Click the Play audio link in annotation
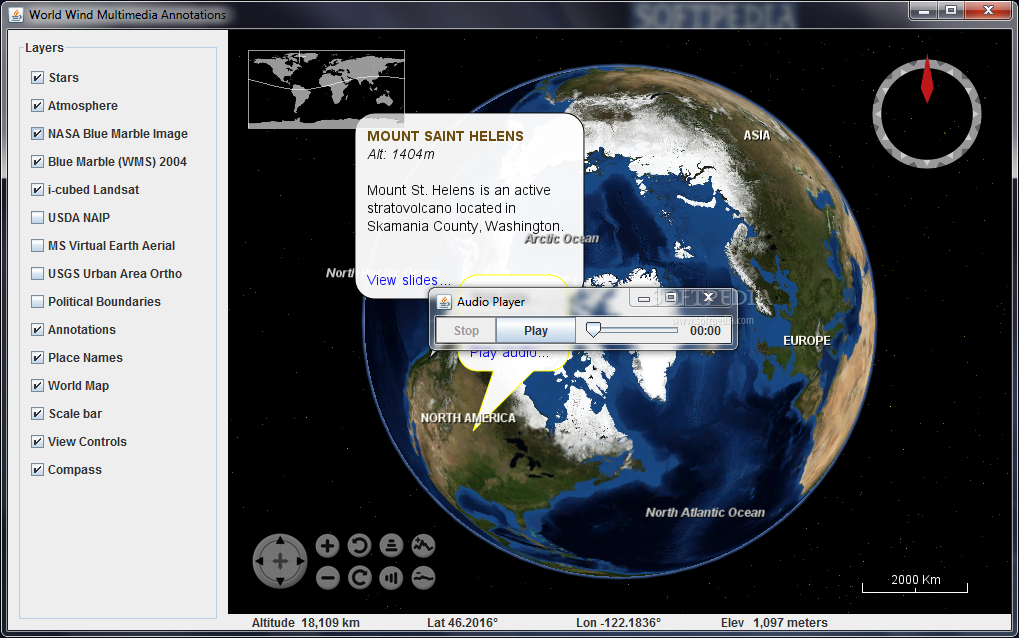1019x638 pixels. (x=509, y=353)
